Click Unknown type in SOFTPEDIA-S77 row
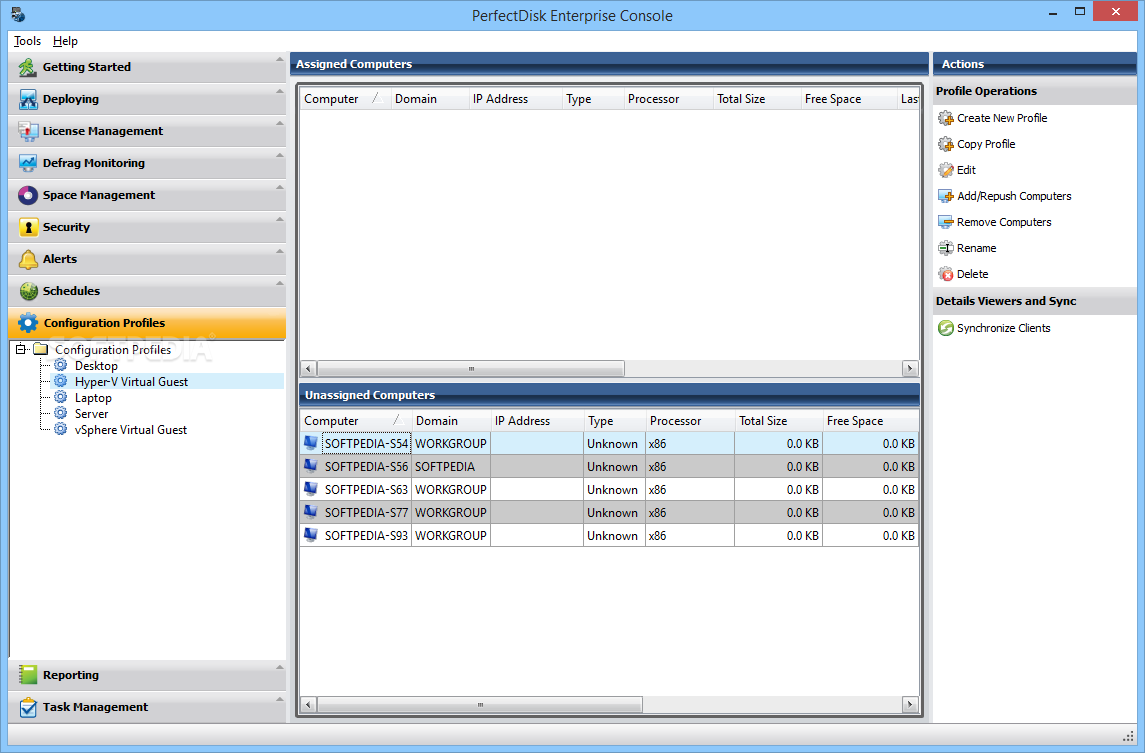 coord(614,513)
